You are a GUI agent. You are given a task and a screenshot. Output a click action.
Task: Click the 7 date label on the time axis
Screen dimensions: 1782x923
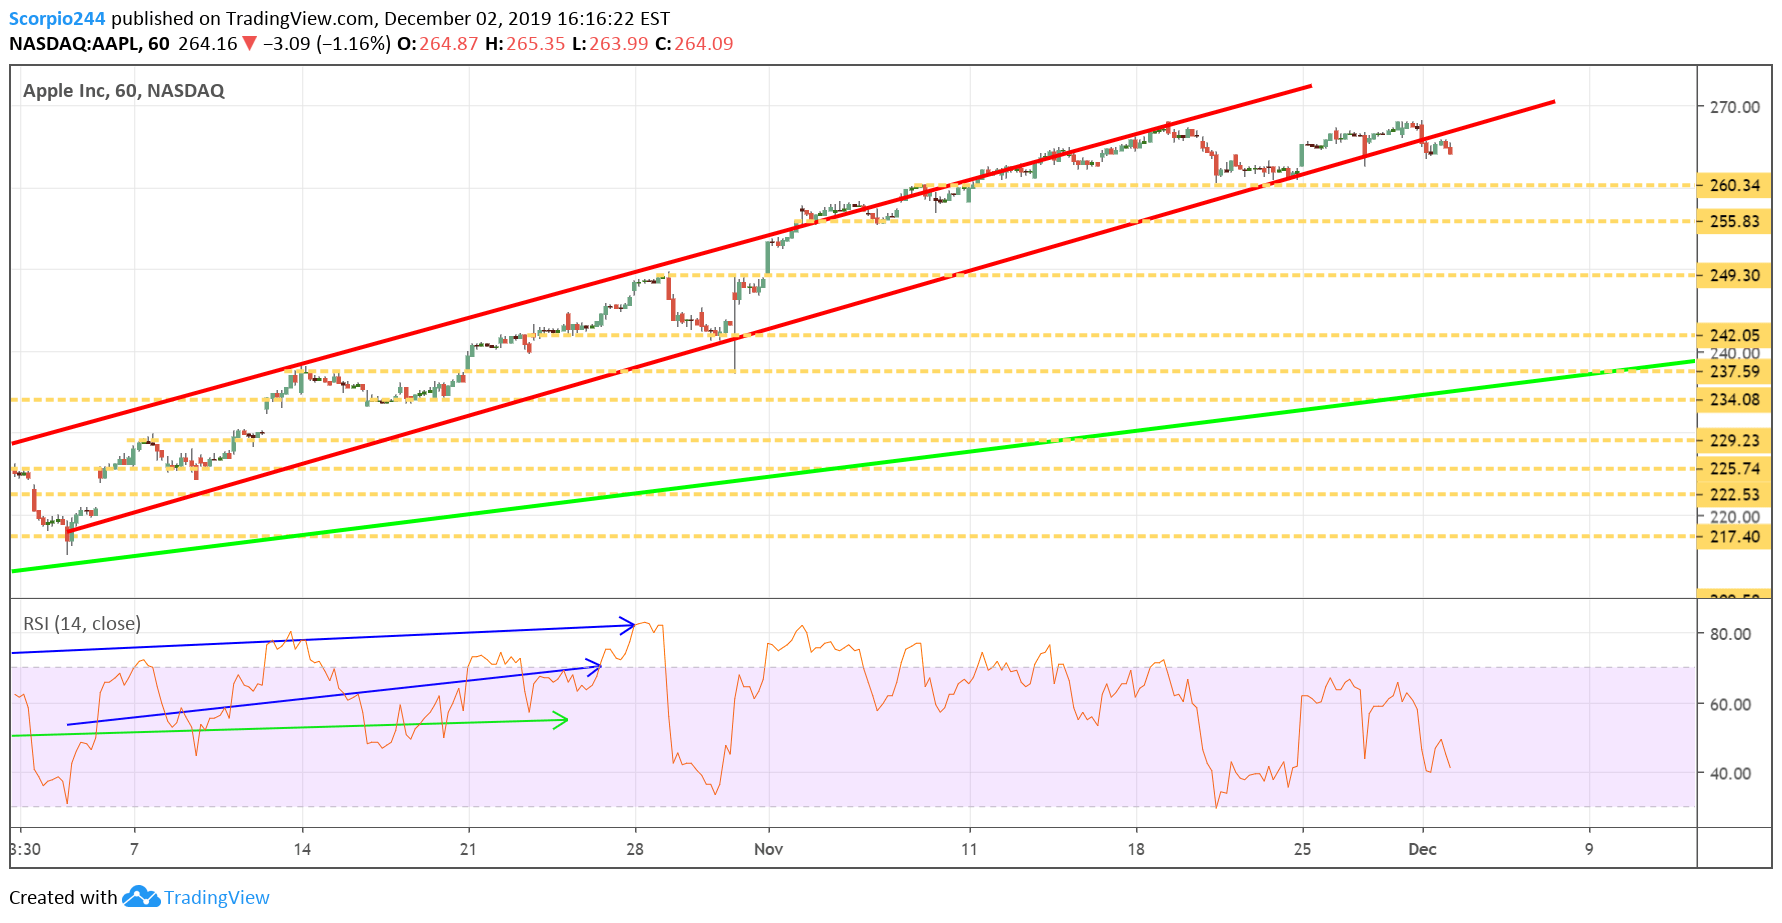click(134, 849)
